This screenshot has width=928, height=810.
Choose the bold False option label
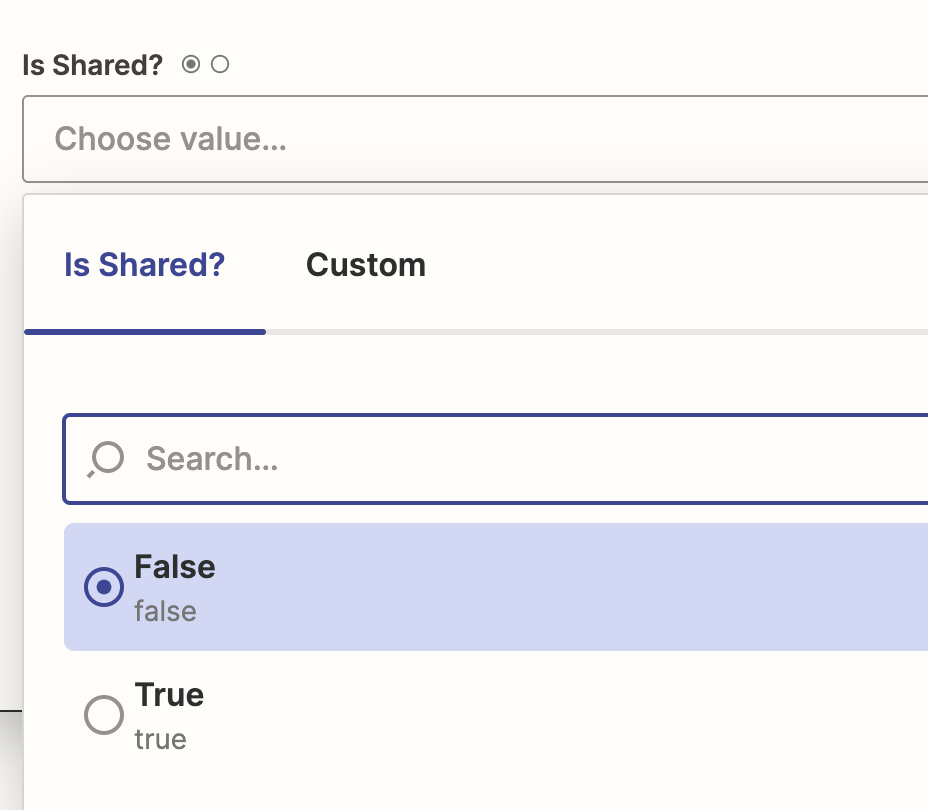pos(175,567)
